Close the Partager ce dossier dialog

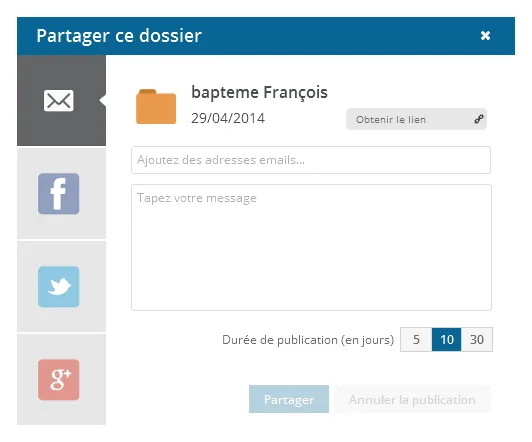[485, 35]
